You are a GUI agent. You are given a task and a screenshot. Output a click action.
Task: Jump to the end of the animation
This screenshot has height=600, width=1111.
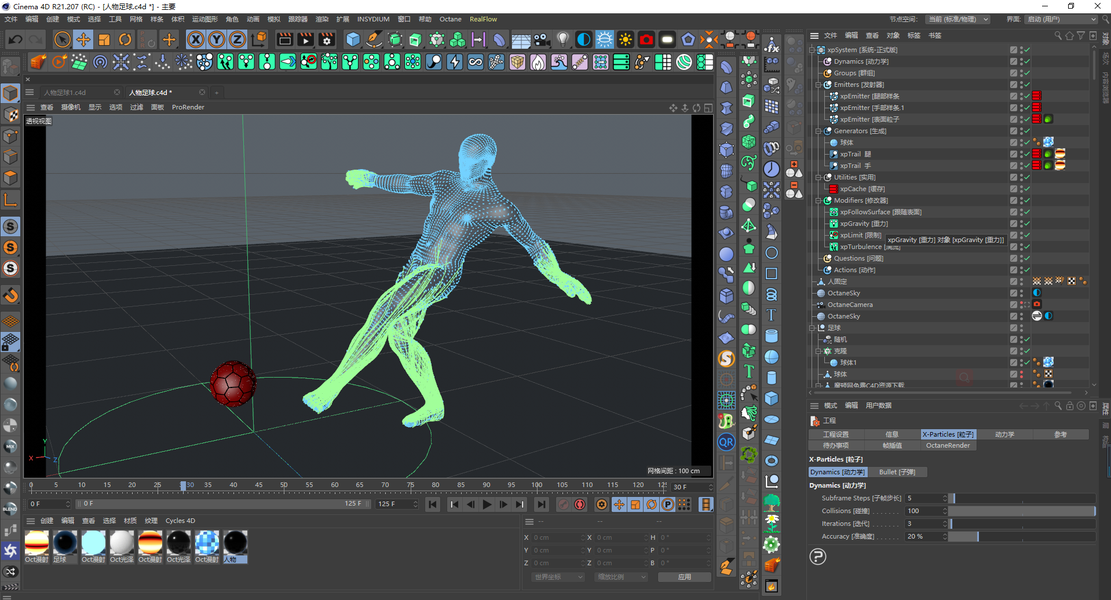click(x=541, y=504)
